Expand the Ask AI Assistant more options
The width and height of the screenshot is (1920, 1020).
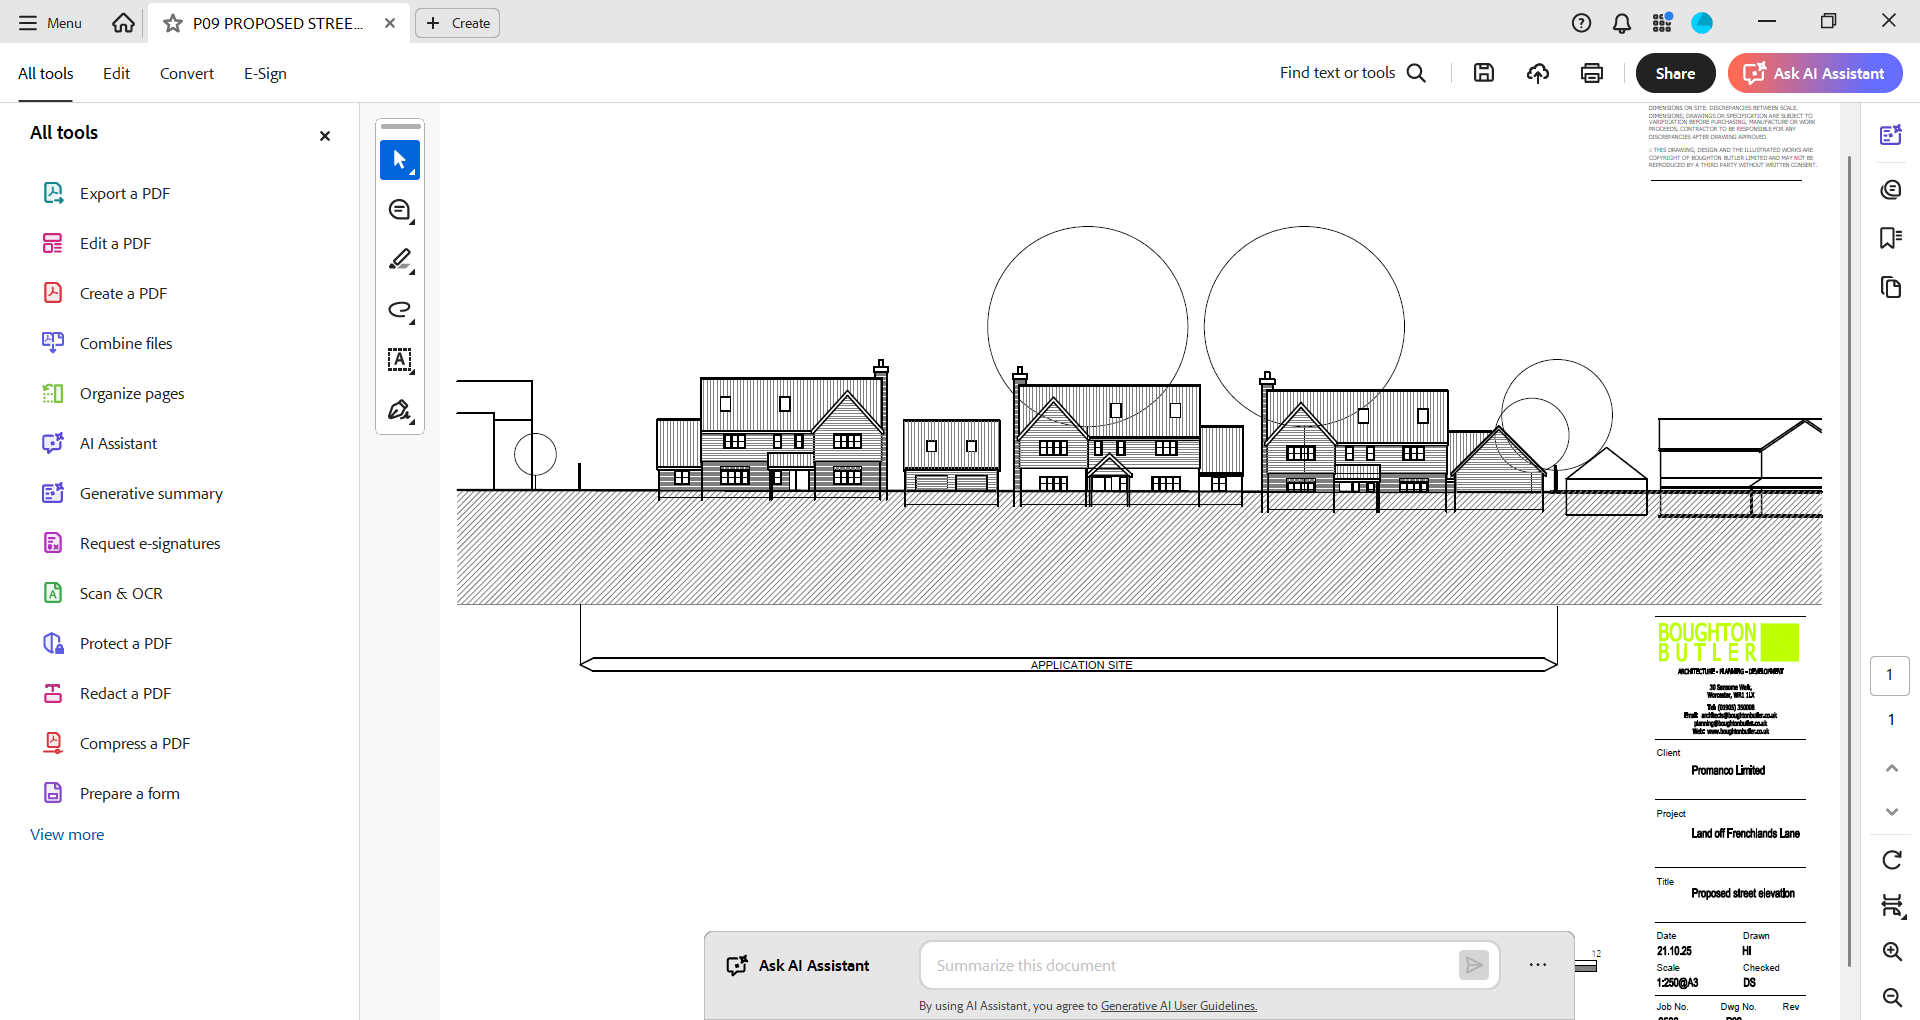coord(1538,965)
